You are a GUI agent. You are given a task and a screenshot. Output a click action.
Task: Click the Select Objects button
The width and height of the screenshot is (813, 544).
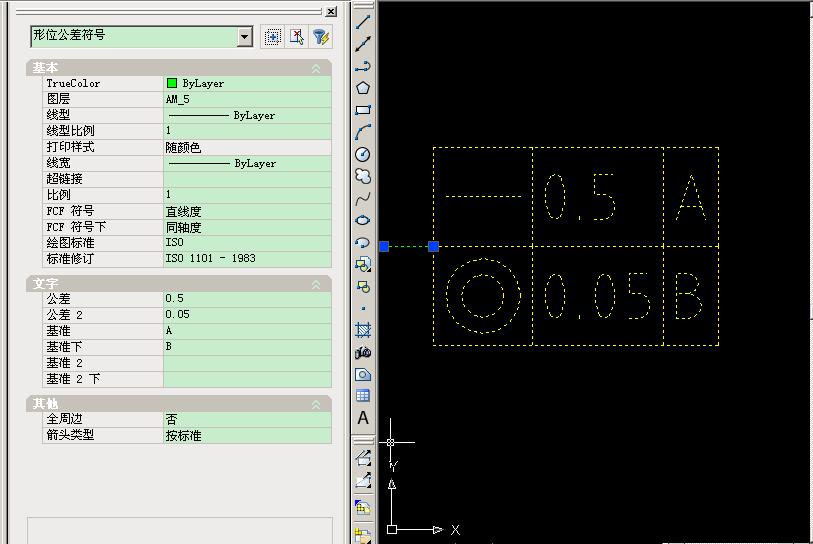296,37
